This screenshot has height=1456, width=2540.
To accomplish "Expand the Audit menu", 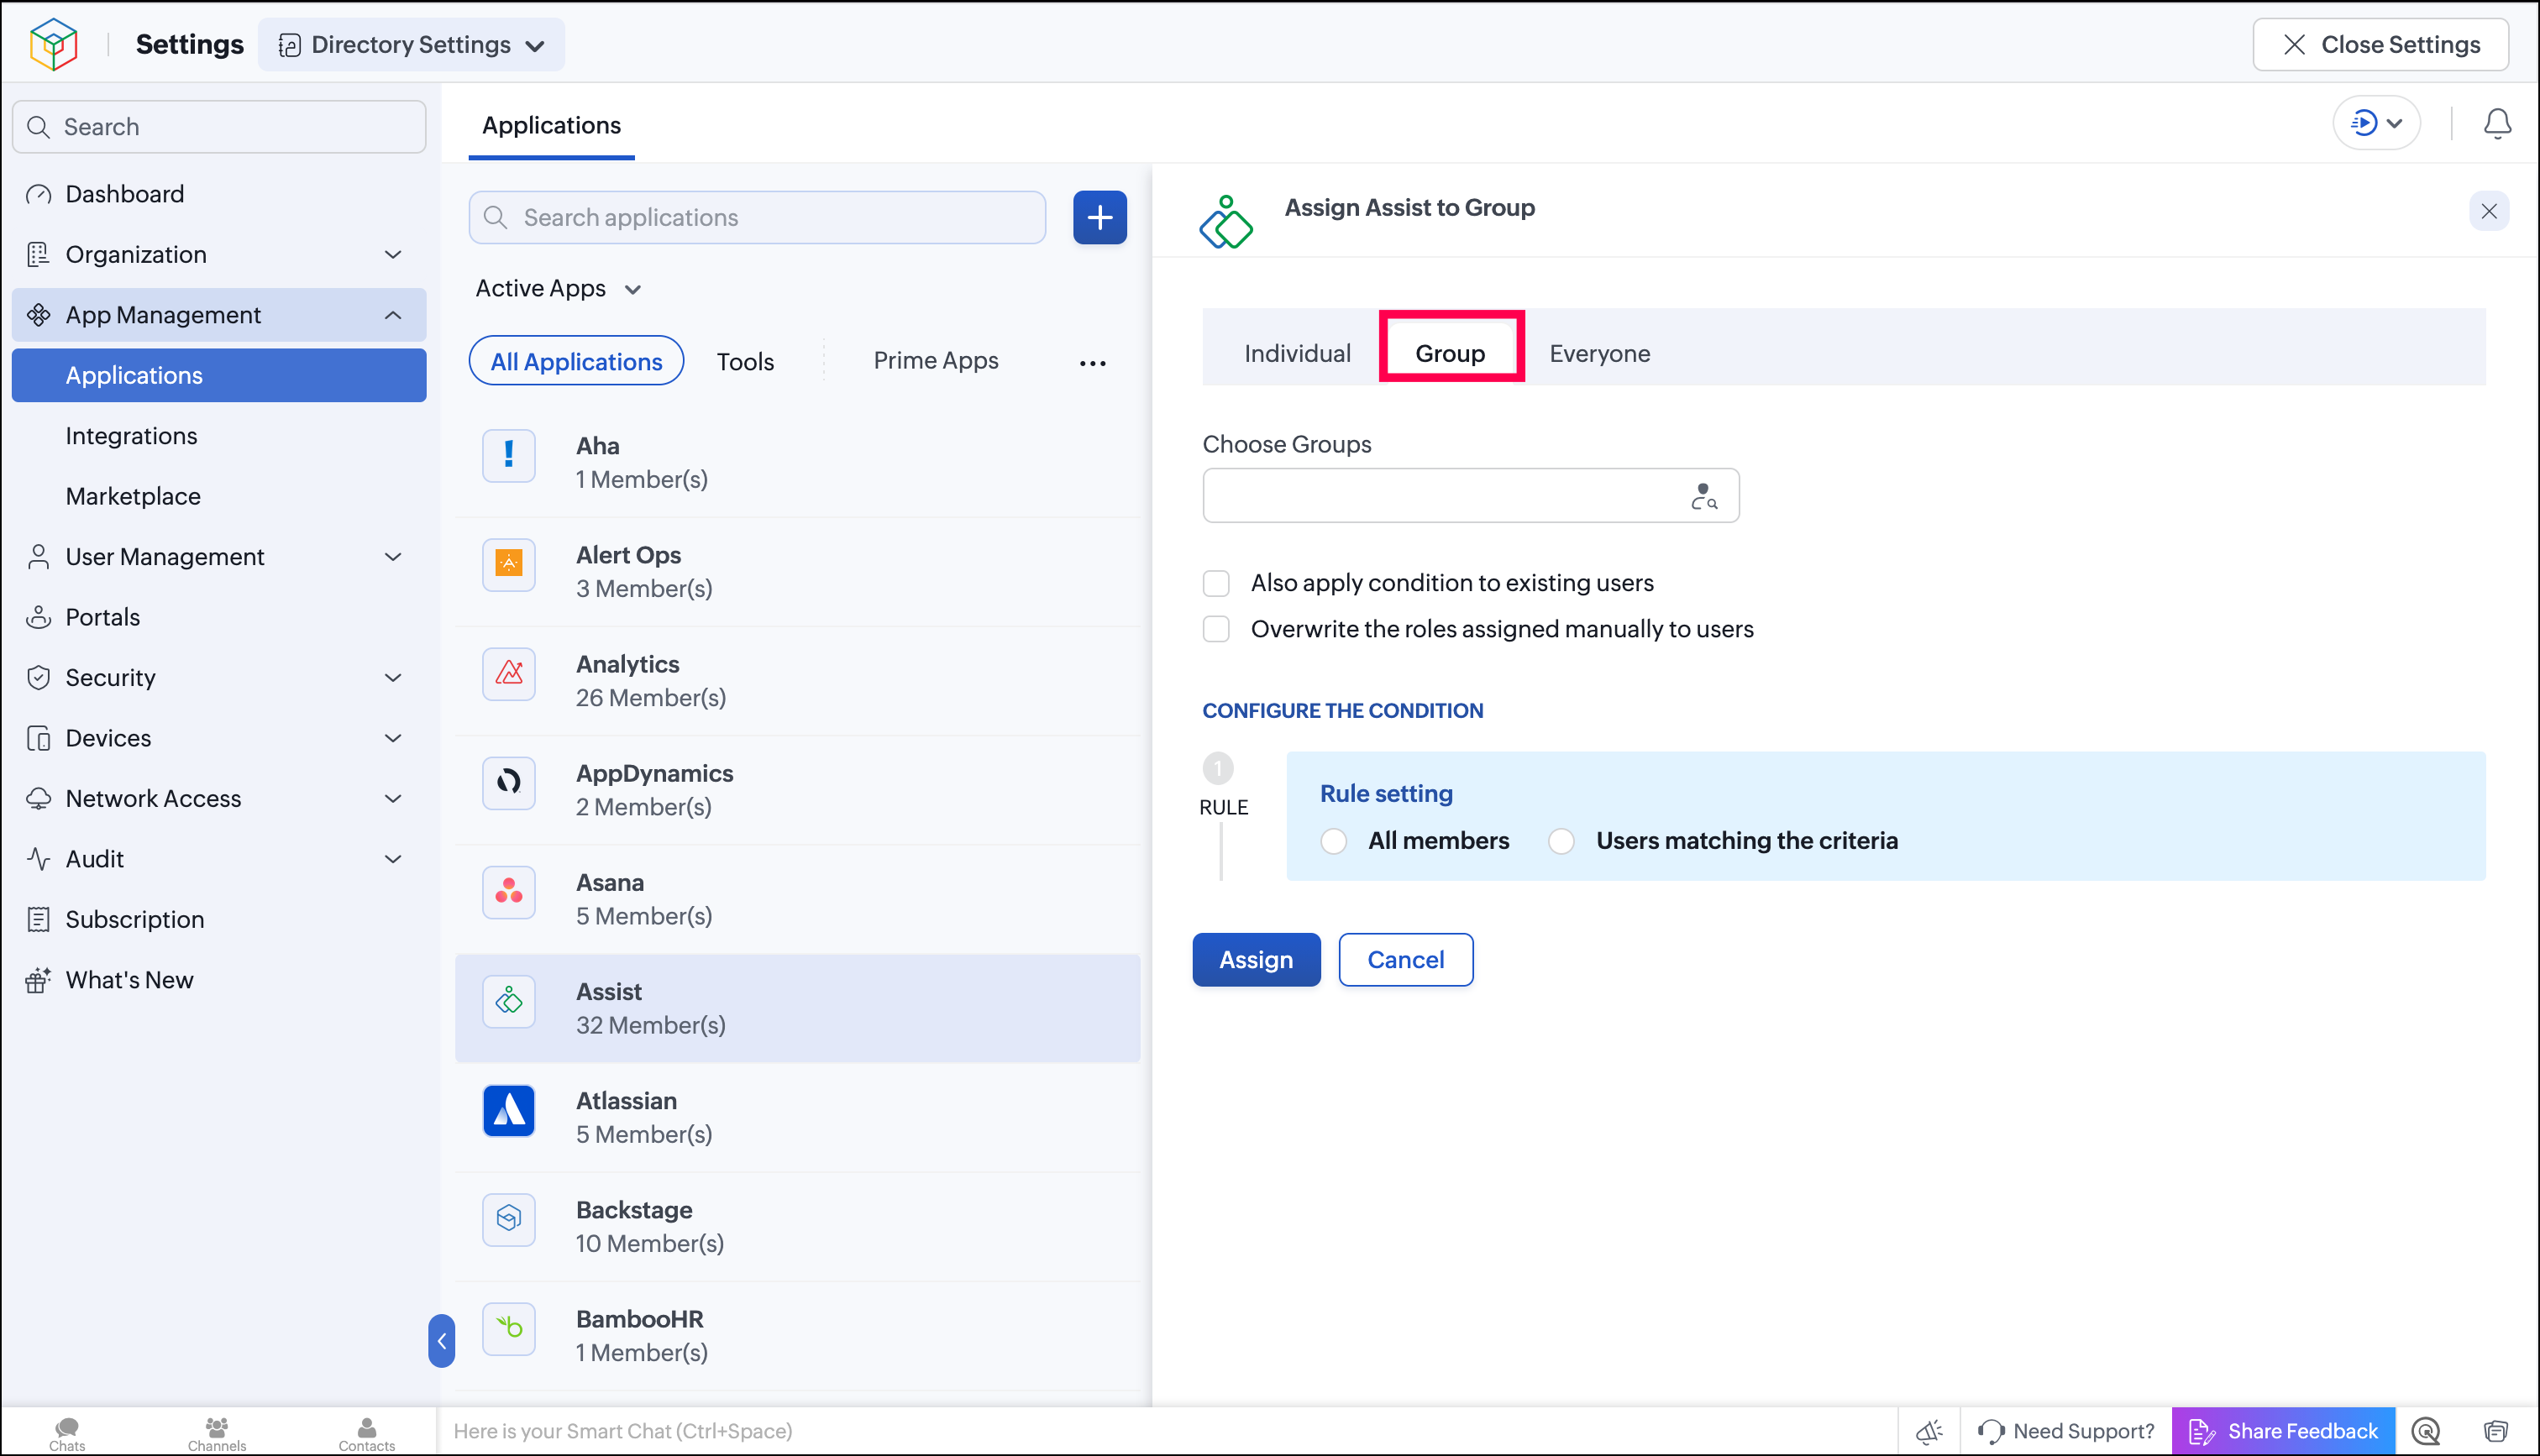I will [x=393, y=859].
